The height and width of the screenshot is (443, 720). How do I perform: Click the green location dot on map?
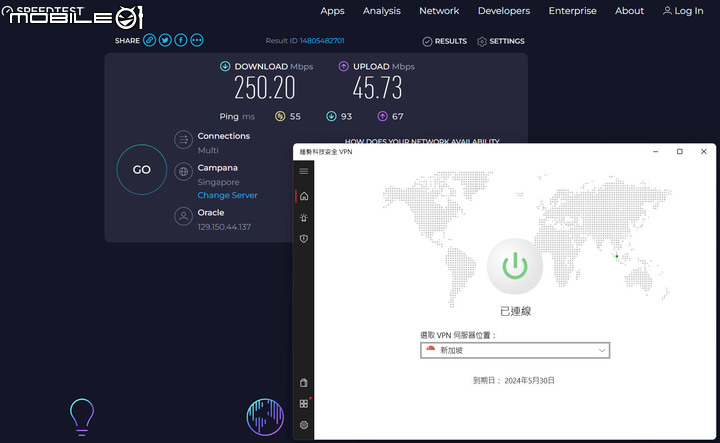tap(617, 256)
